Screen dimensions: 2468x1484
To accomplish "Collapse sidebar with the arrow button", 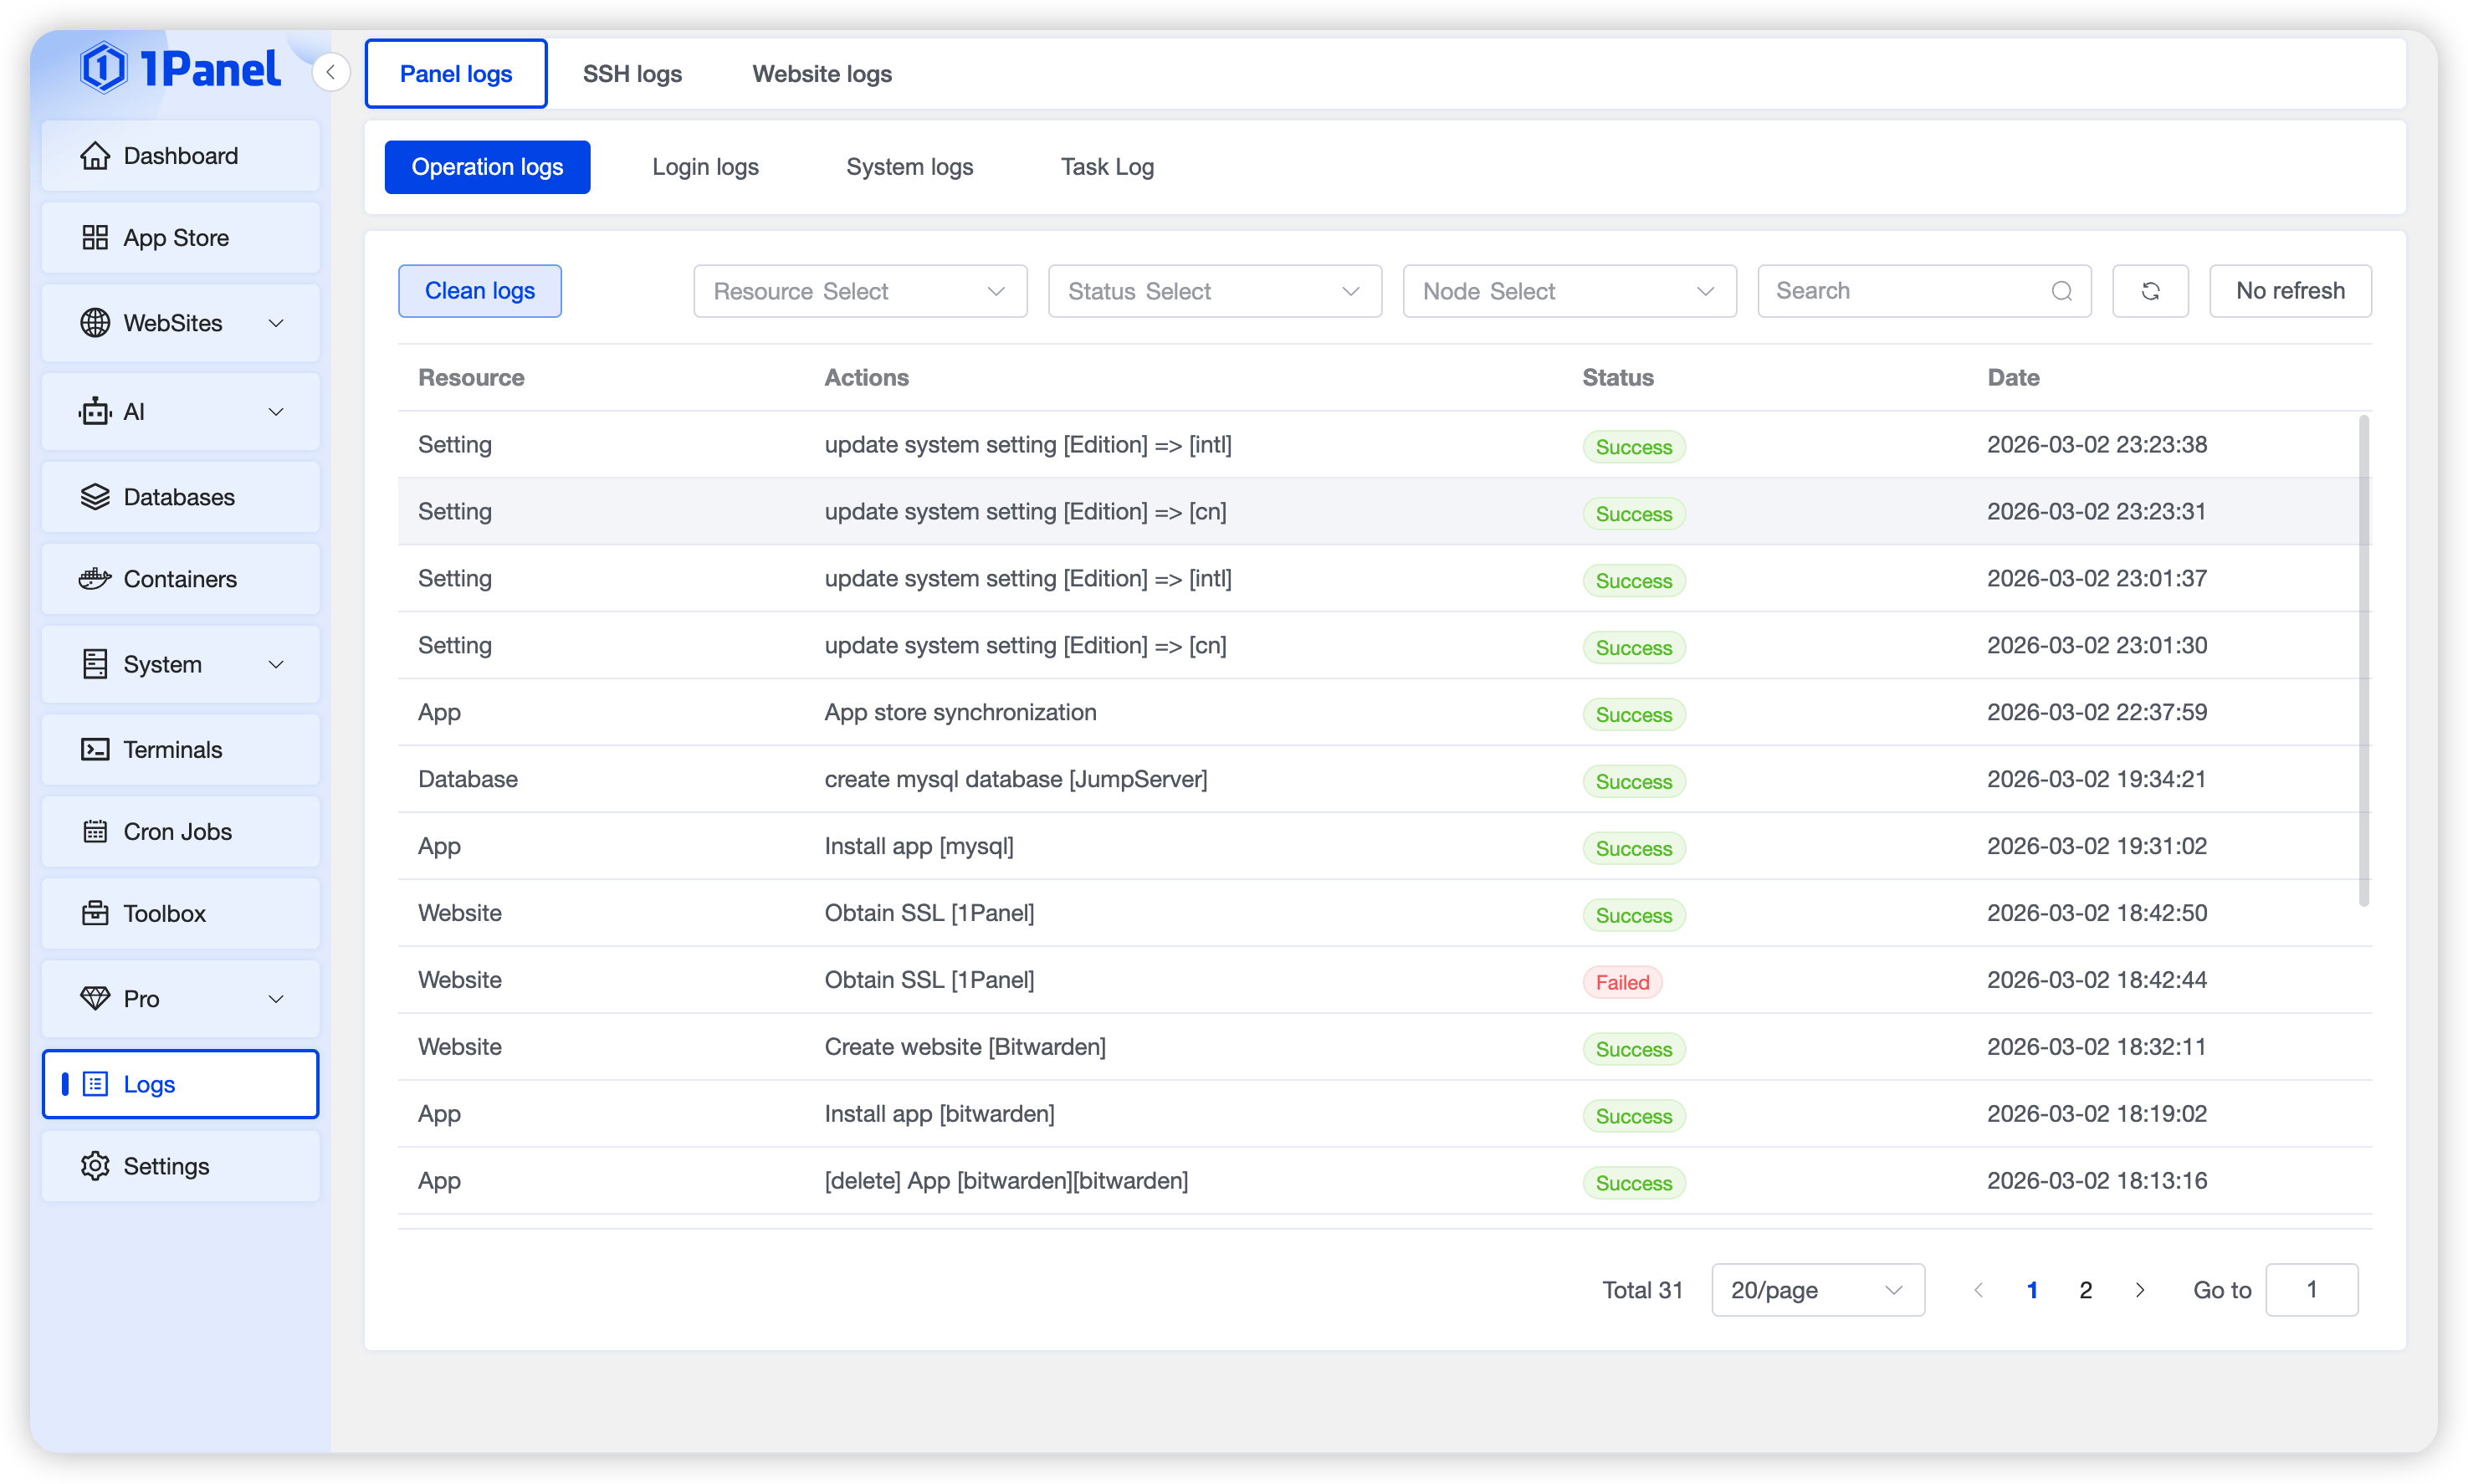I will (x=331, y=72).
